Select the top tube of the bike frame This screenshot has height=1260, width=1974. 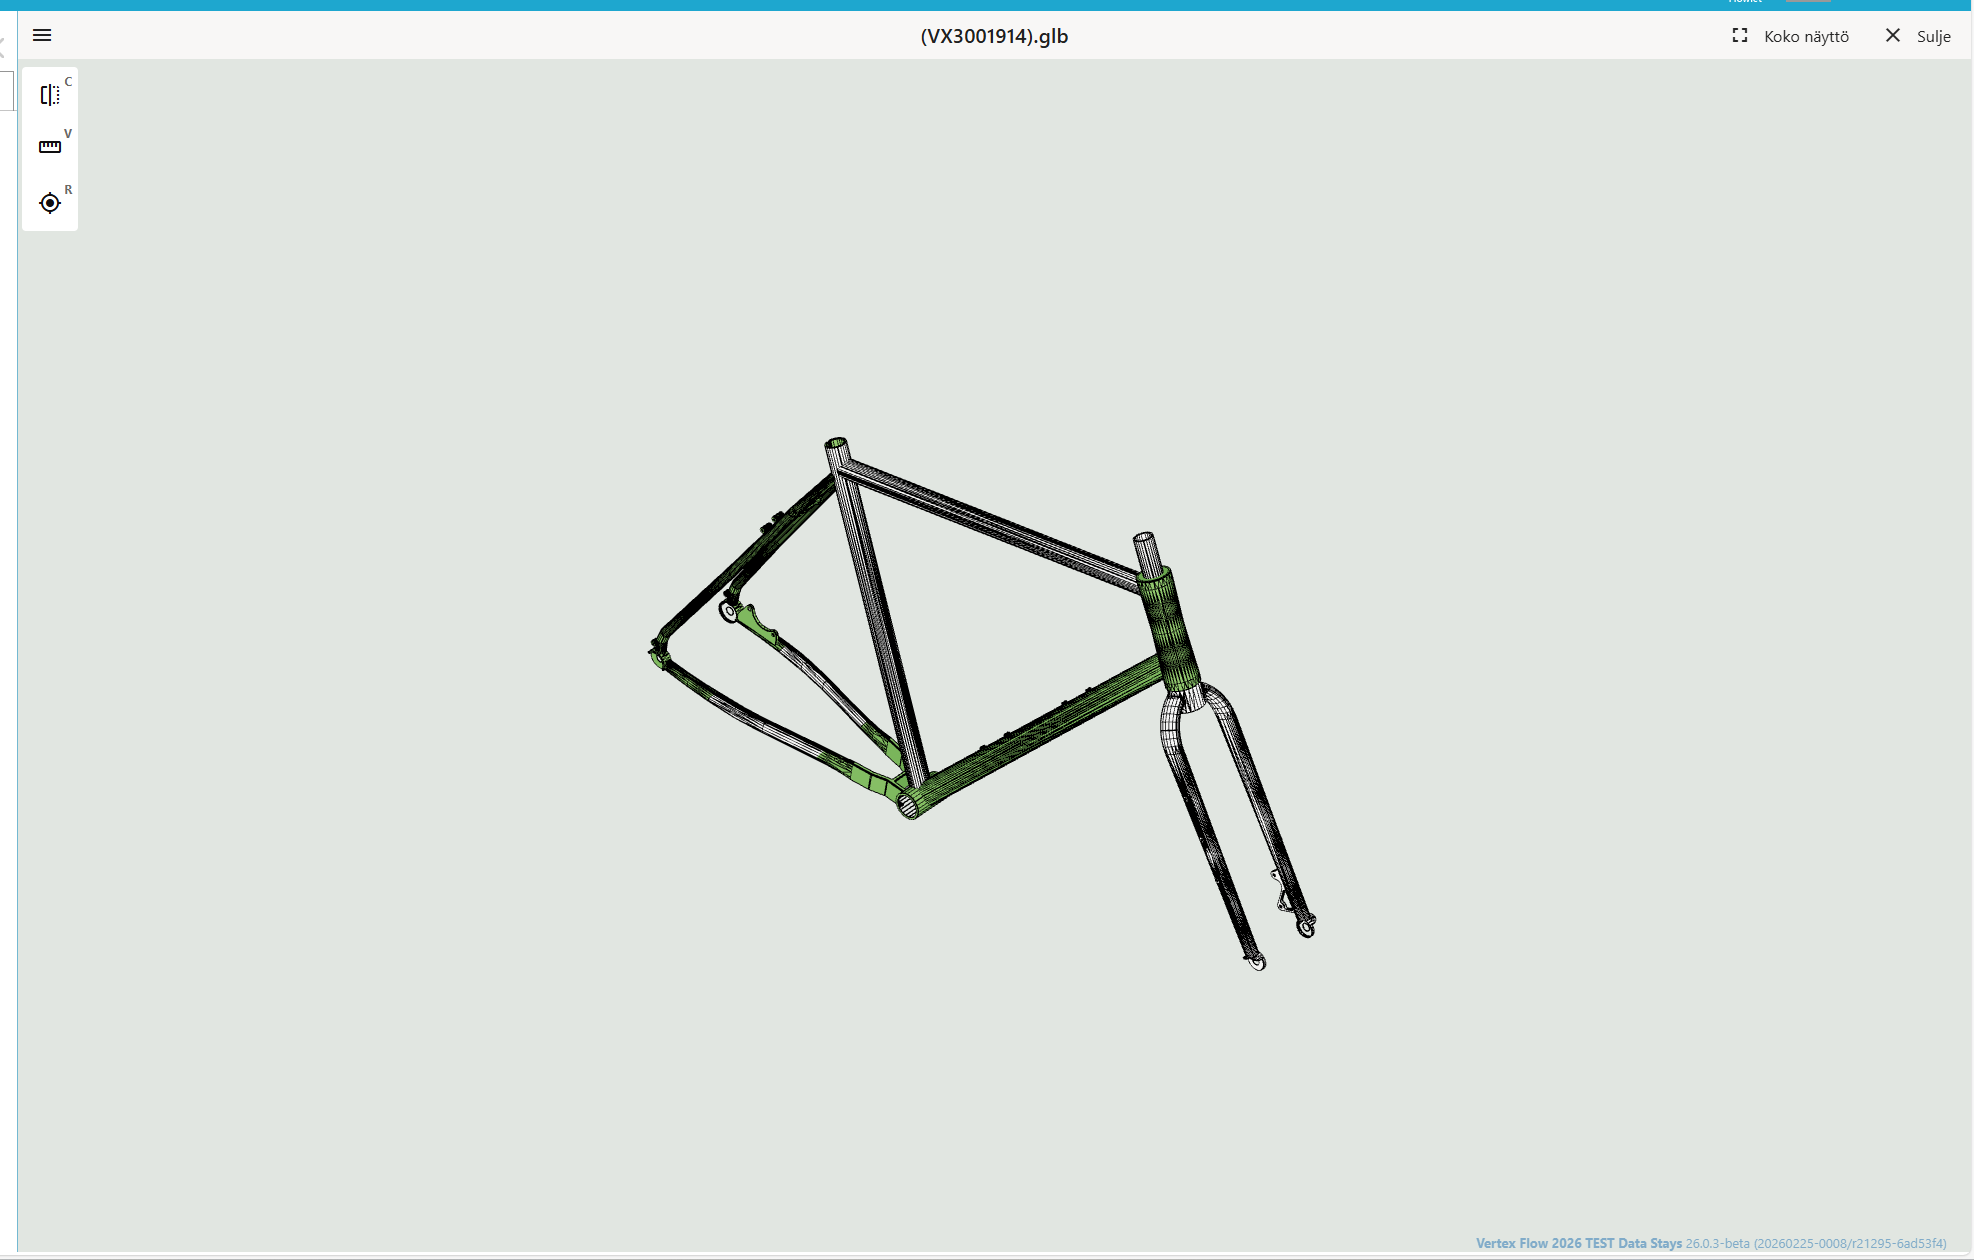coord(990,521)
